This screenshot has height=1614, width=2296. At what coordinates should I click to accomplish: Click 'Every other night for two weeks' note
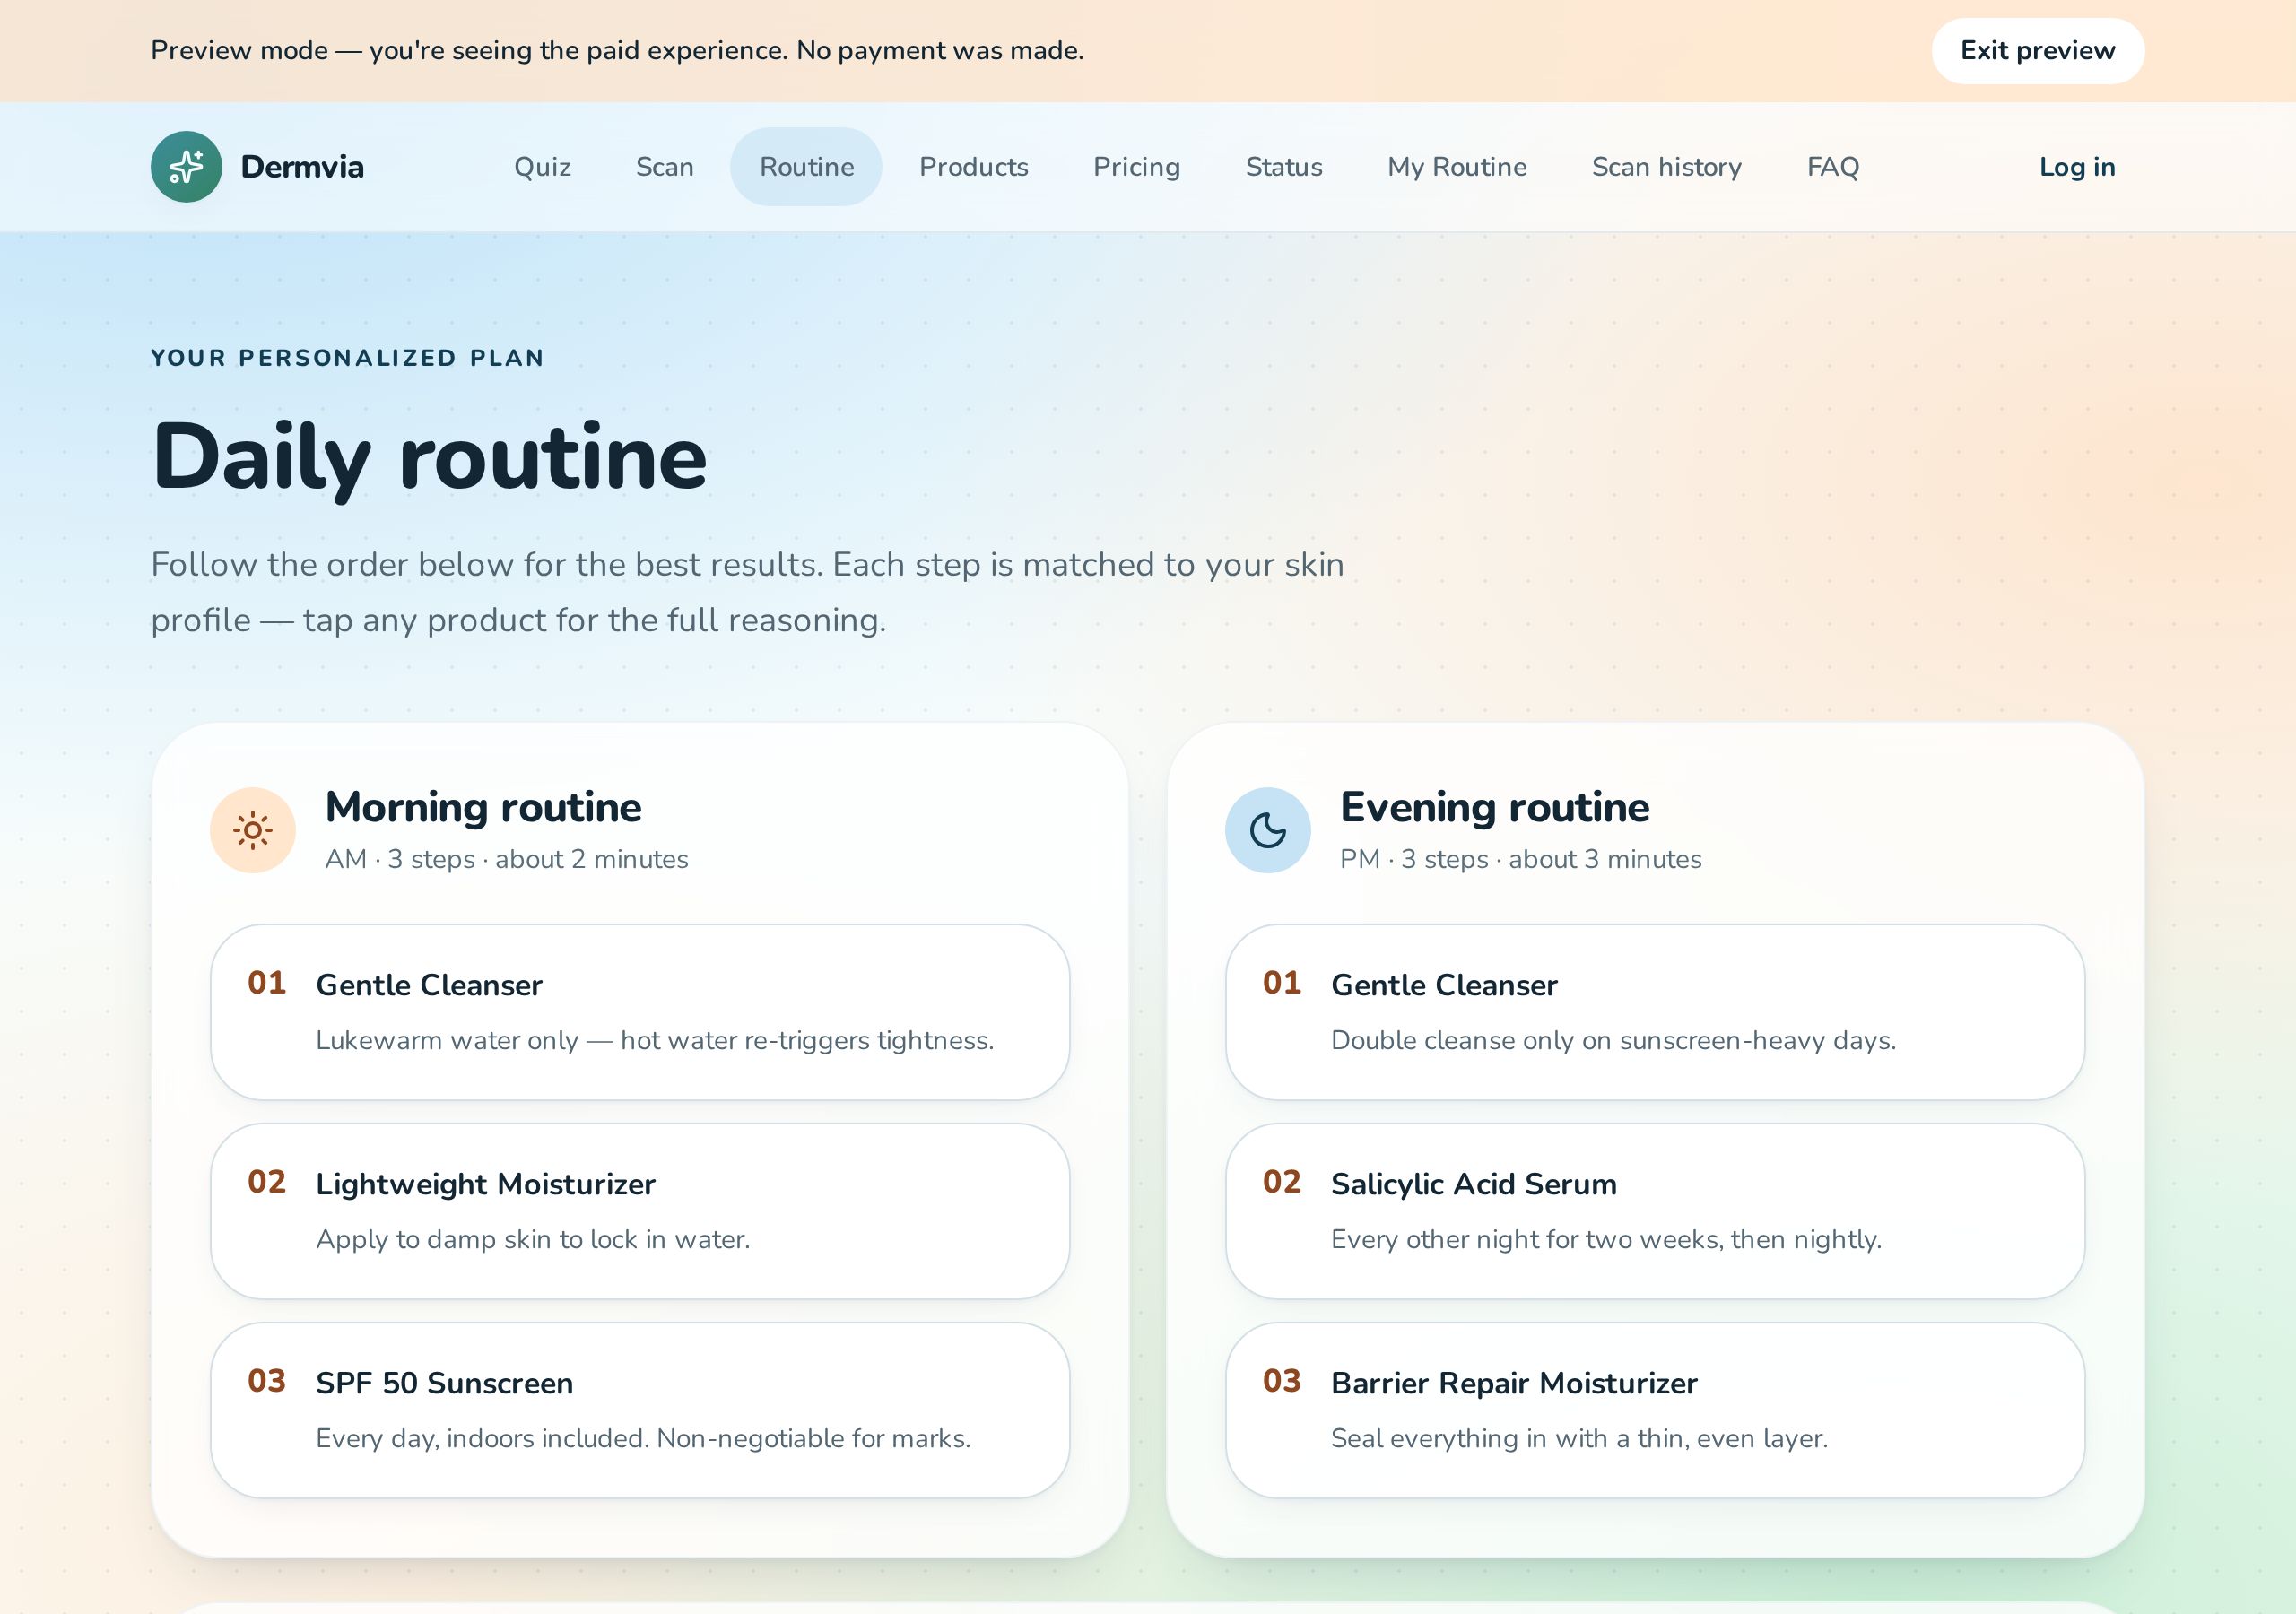pyautogui.click(x=1606, y=1239)
